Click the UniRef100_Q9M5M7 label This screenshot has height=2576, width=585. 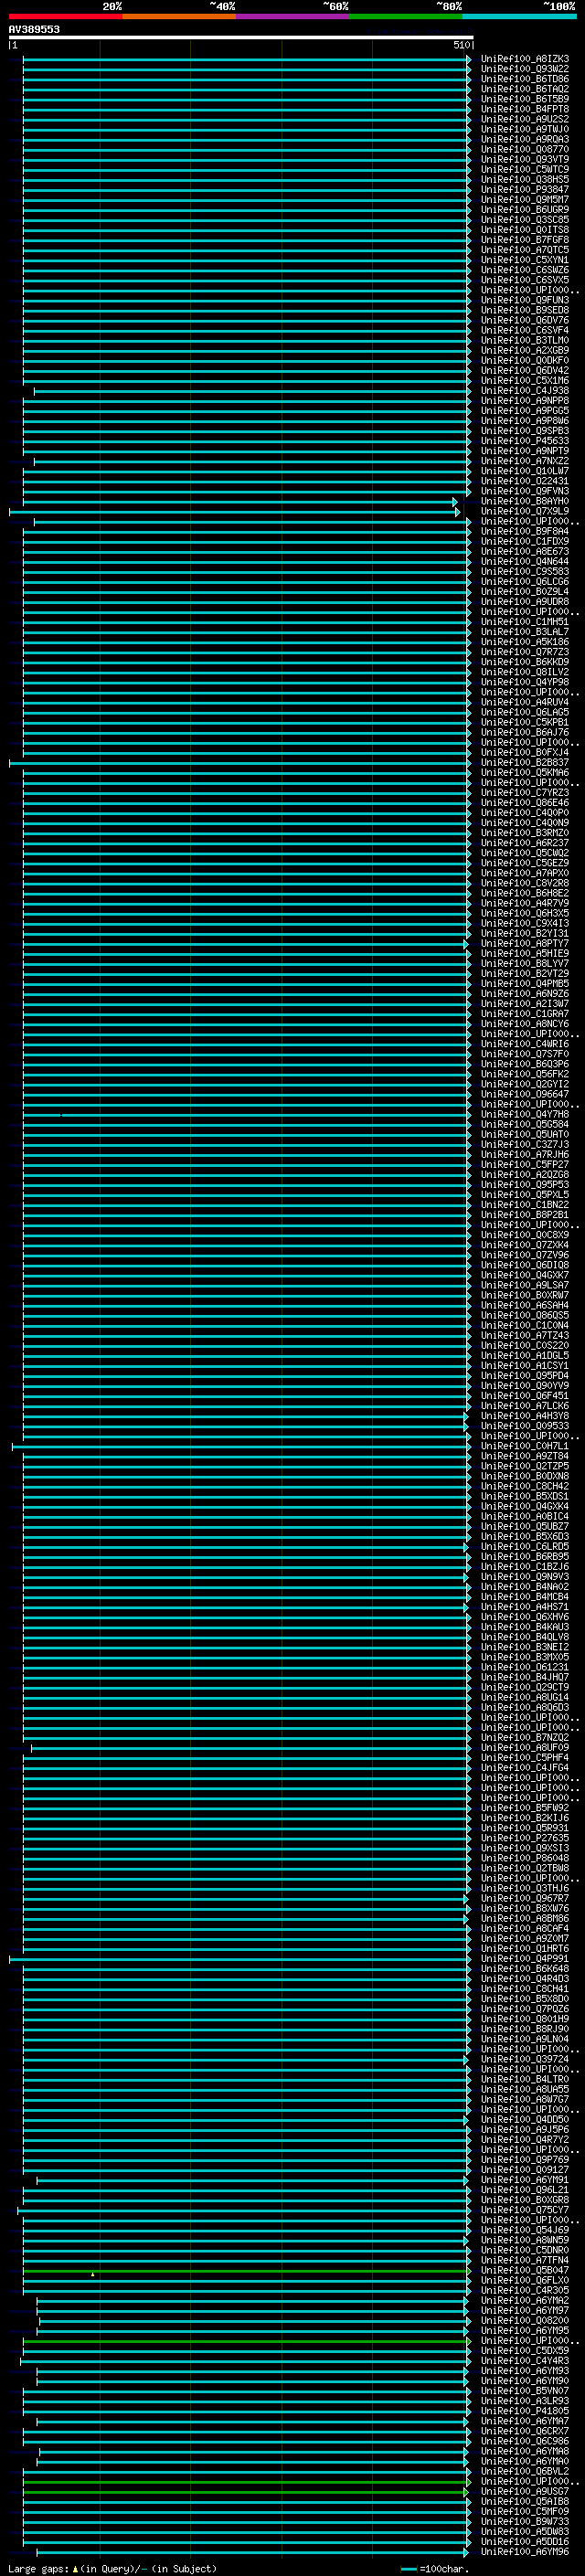(524, 200)
